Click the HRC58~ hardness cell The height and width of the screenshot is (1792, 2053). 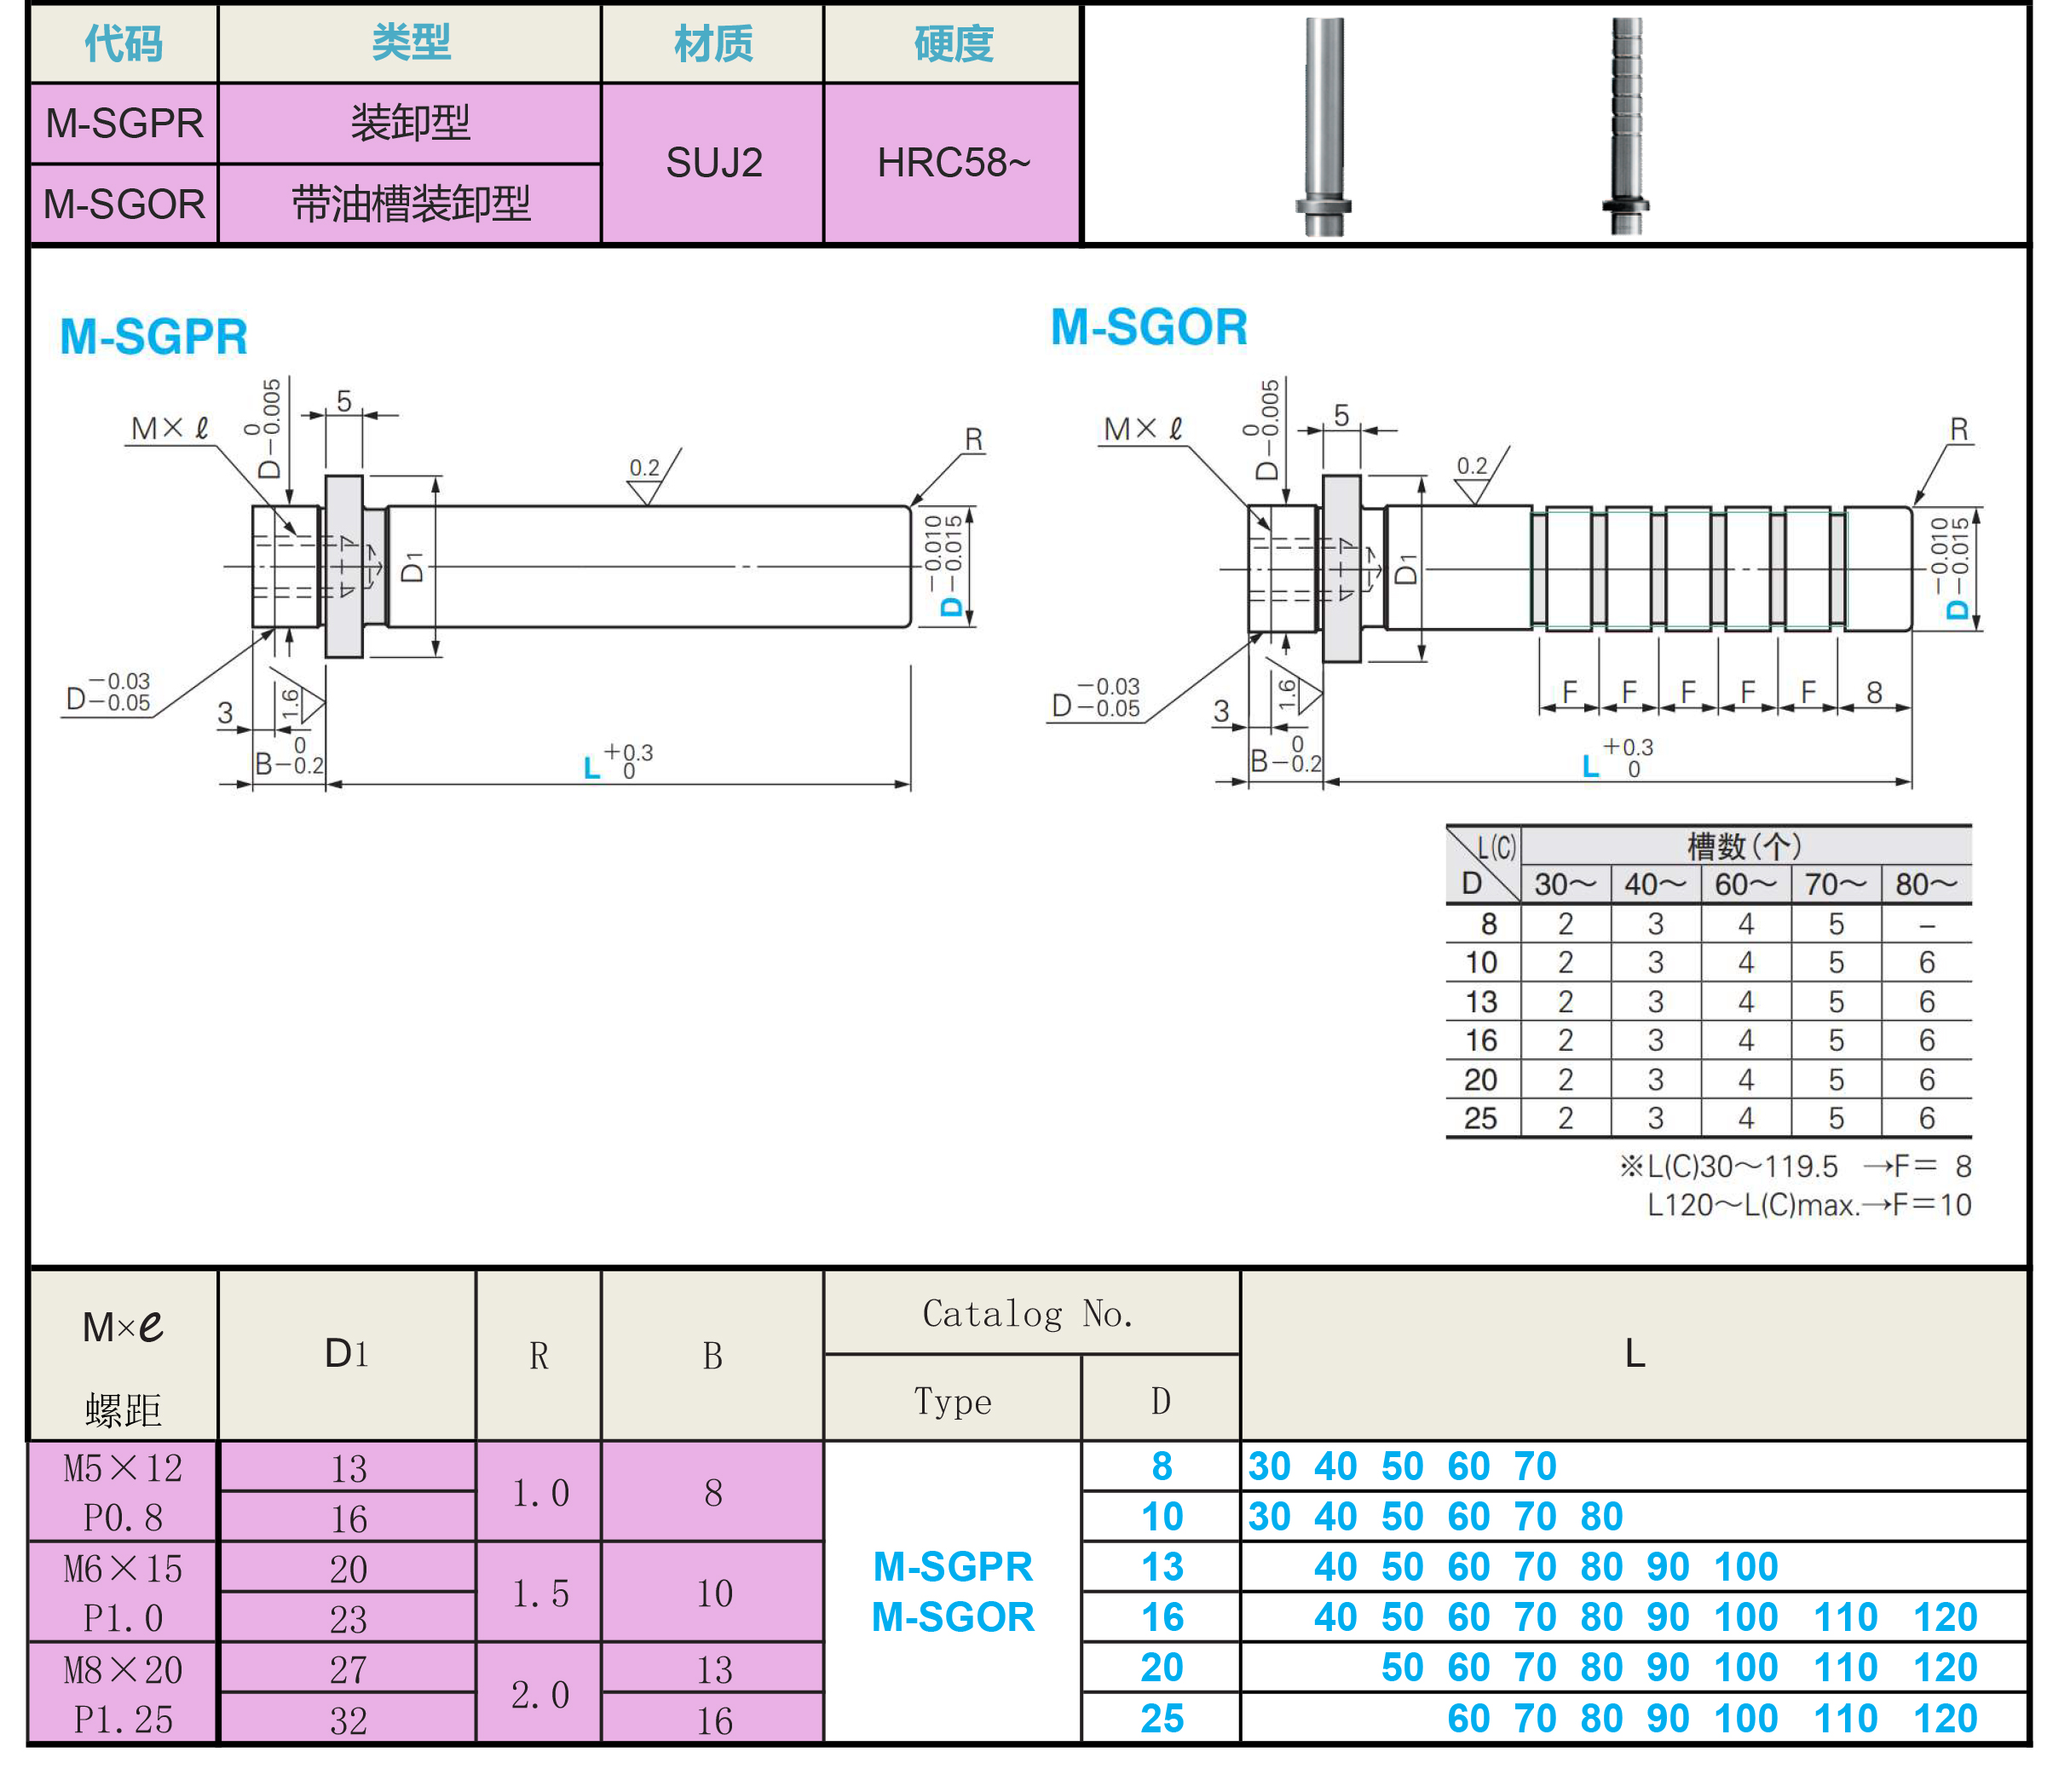click(952, 163)
